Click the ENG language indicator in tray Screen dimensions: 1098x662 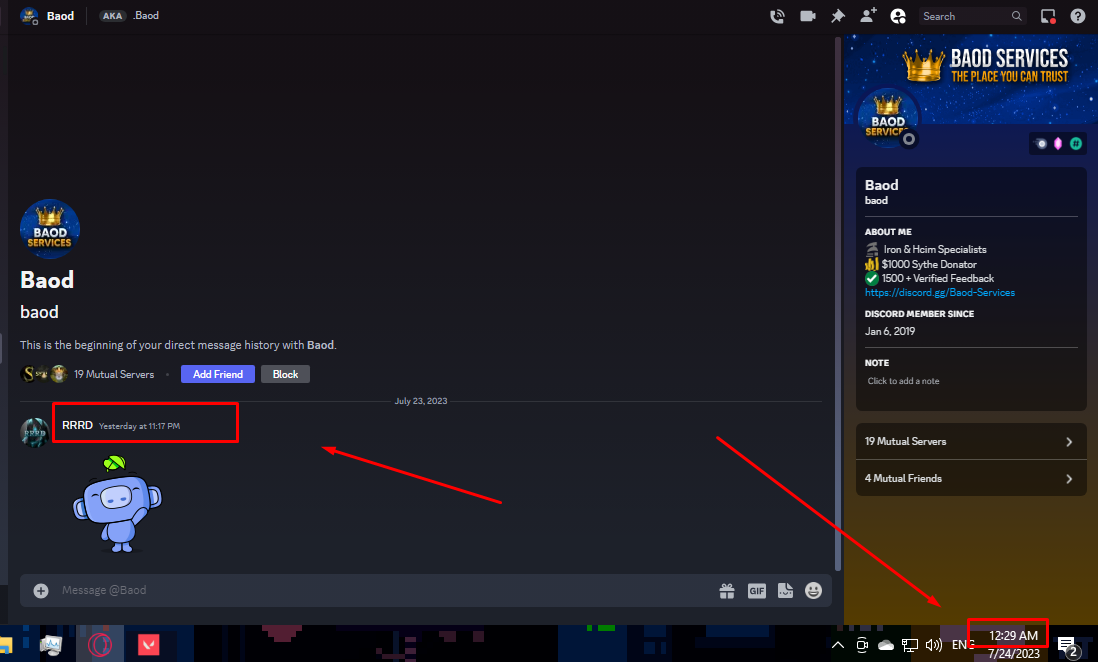click(x=963, y=644)
